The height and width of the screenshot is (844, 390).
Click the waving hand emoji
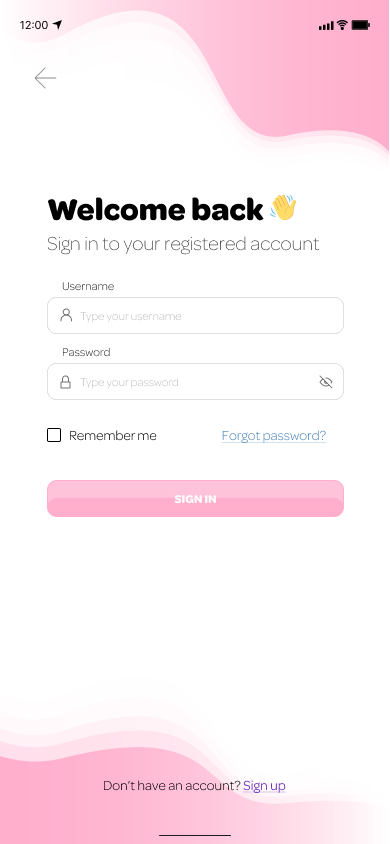pos(283,207)
